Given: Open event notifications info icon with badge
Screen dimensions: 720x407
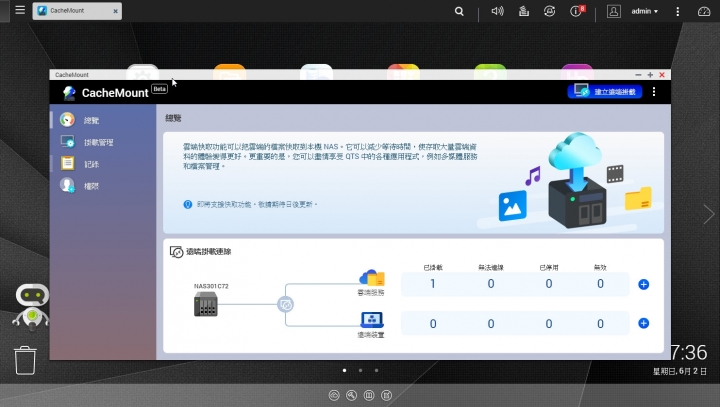Looking at the screenshot, I should coord(577,11).
